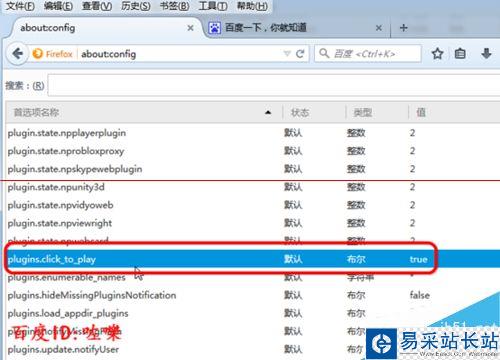This screenshot has height=360, width=500.
Task: Open the 历史(S) menu
Action: 136,6
